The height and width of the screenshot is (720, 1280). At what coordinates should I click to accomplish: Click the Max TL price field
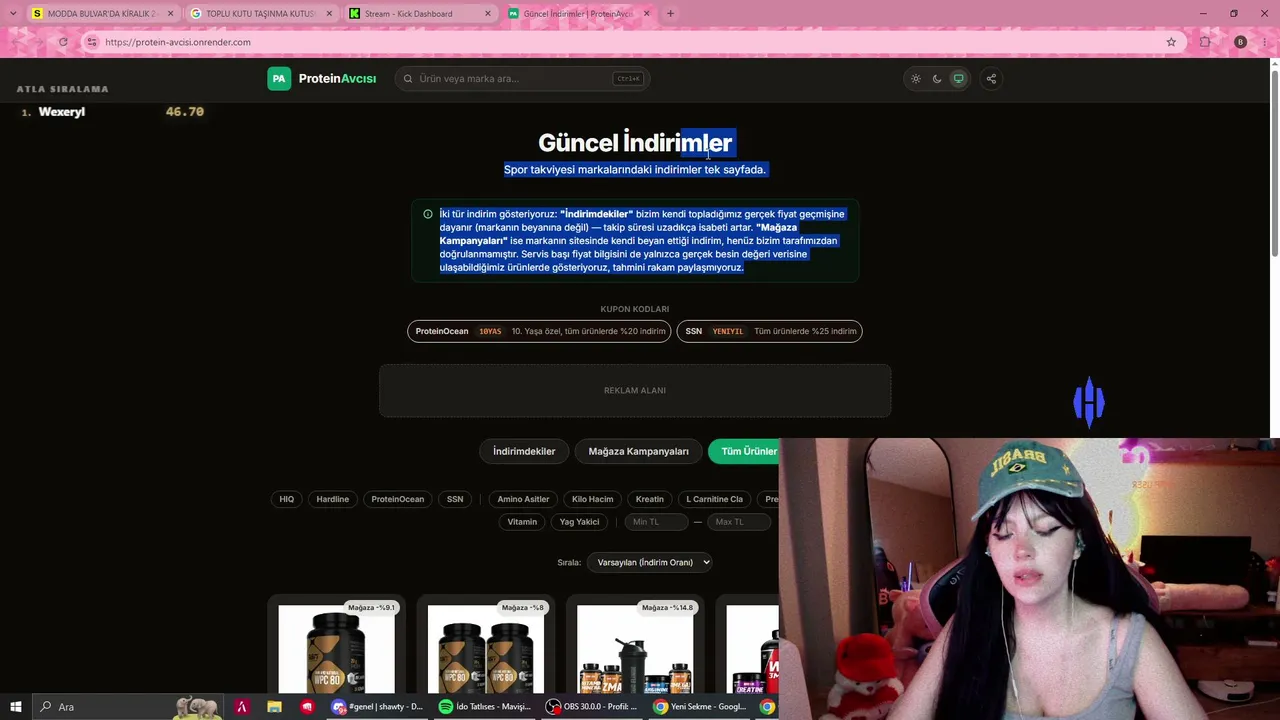[739, 522]
